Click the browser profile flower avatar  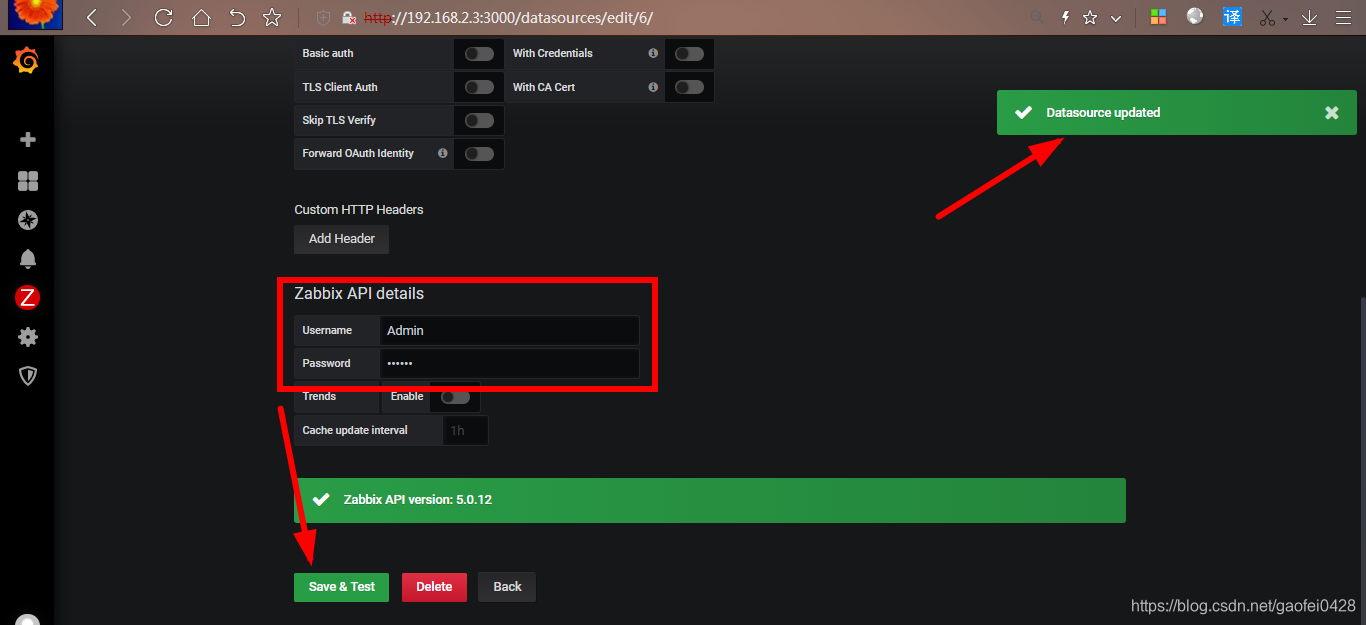(x=35, y=14)
